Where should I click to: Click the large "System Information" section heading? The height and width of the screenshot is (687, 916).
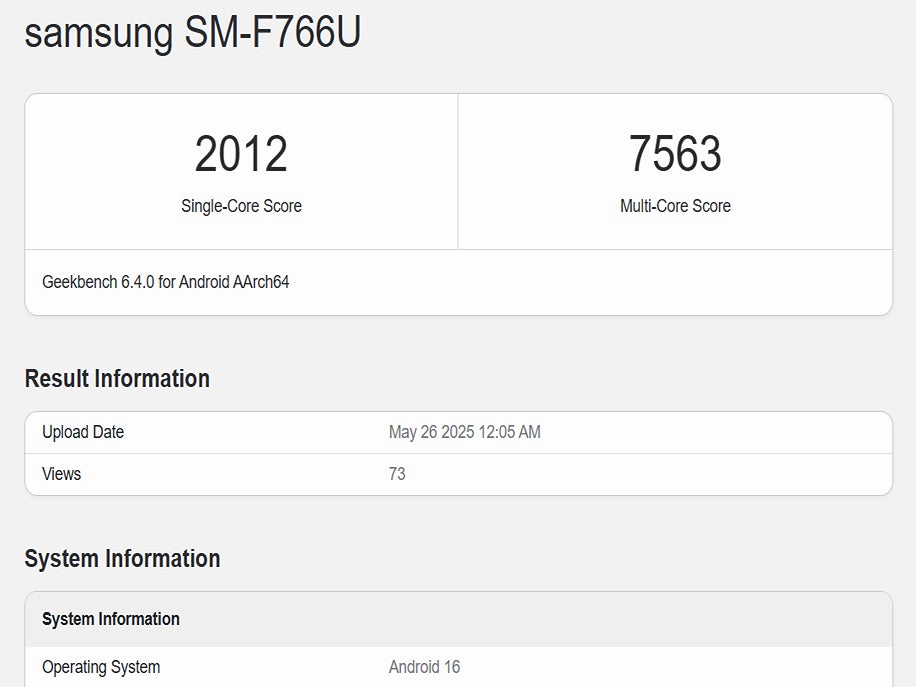[122, 559]
